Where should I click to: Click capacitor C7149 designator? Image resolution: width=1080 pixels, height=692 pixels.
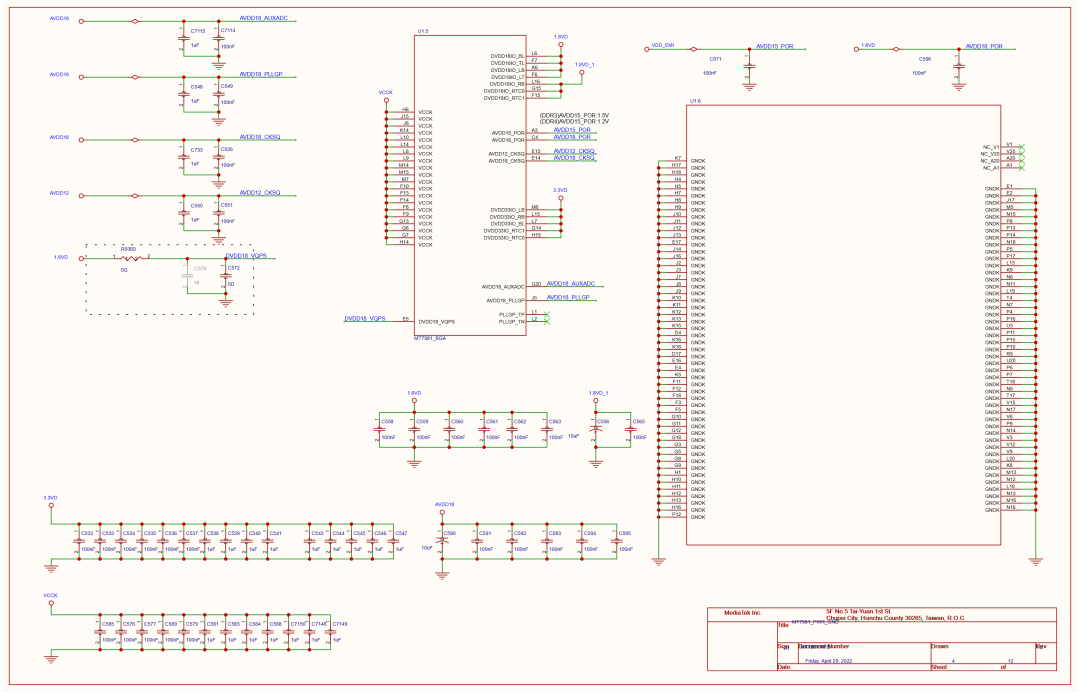[x=340, y=624]
